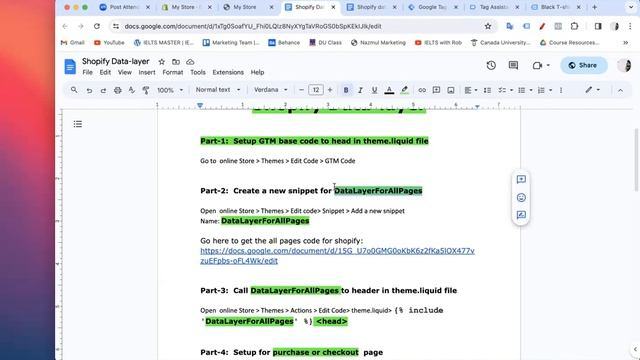640x360 pixels.
Task: Open text alignment dropdown
Action: 471,90
